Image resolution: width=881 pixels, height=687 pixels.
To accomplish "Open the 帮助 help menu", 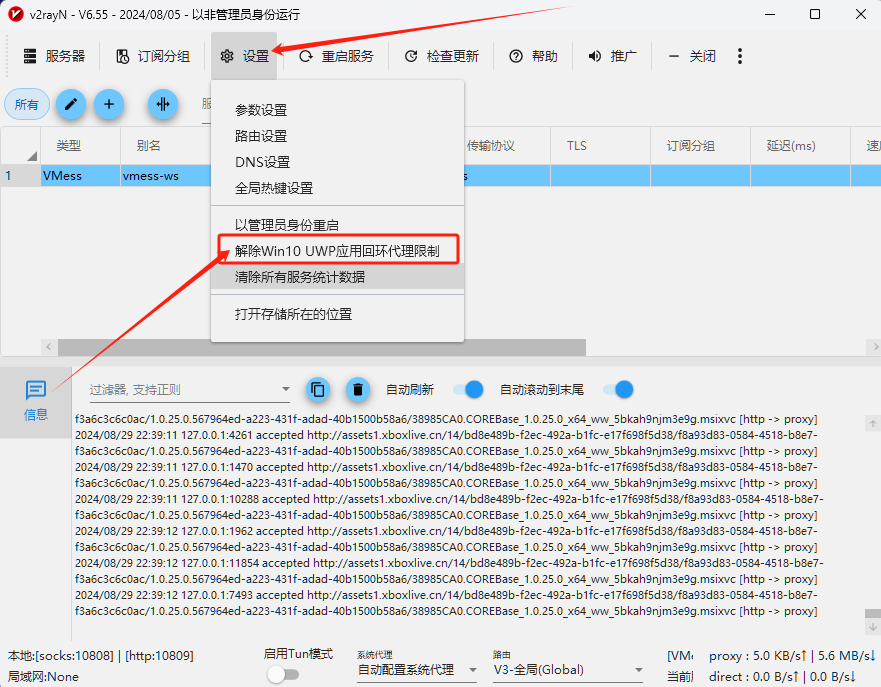I will pos(534,56).
